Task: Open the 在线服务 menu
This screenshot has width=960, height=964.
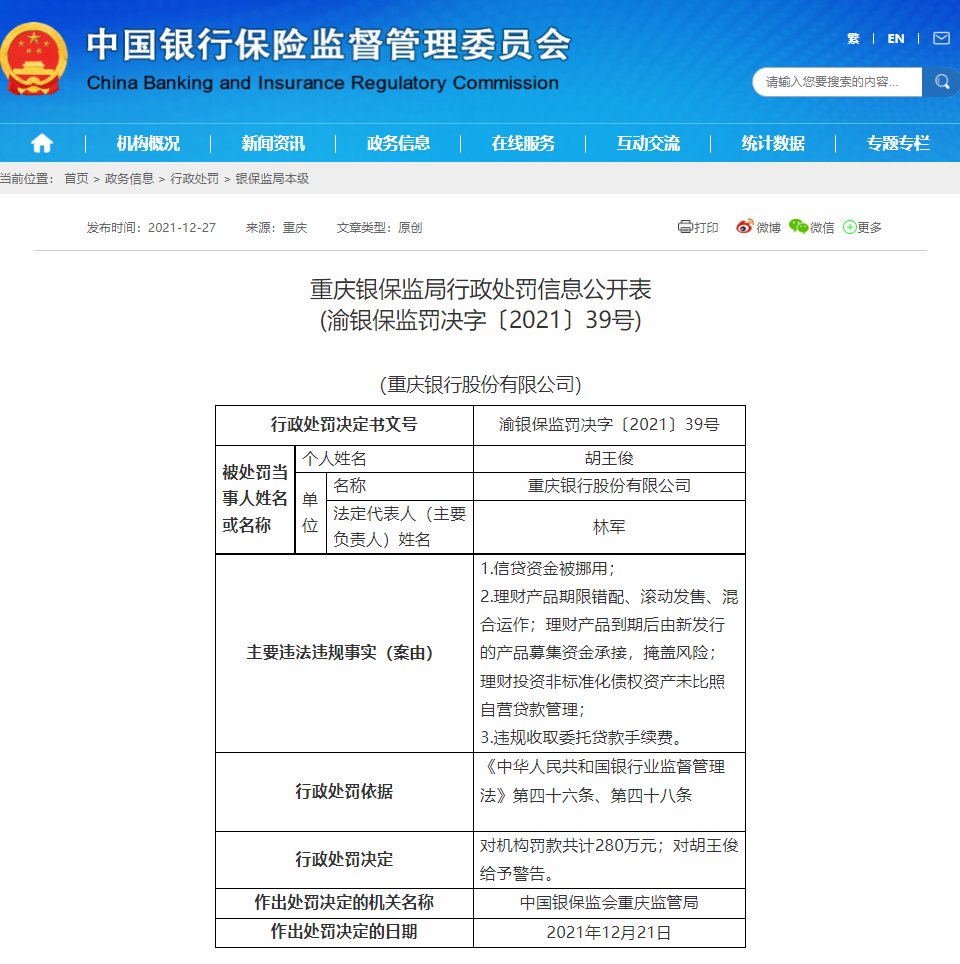Action: coord(523,143)
